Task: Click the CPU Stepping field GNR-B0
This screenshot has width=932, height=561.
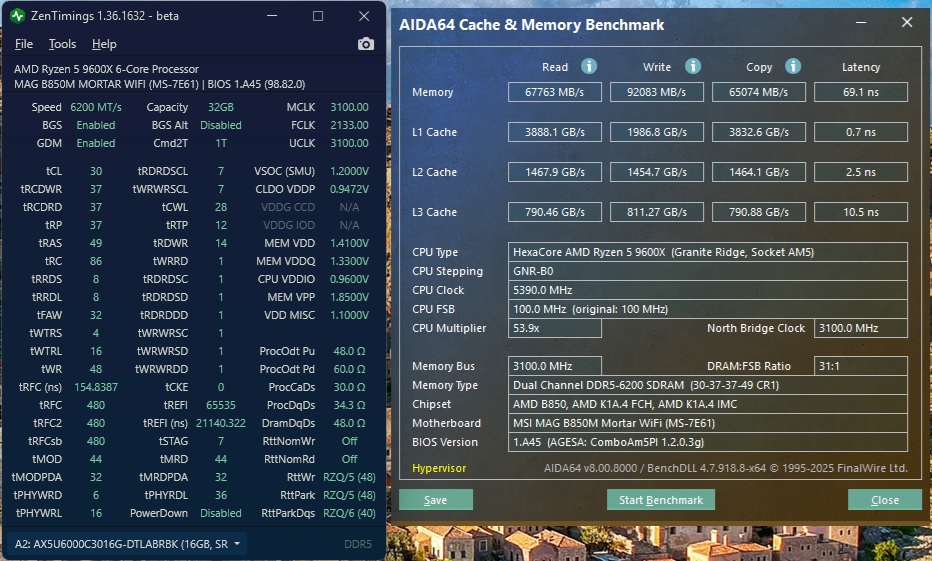Action: click(707, 271)
